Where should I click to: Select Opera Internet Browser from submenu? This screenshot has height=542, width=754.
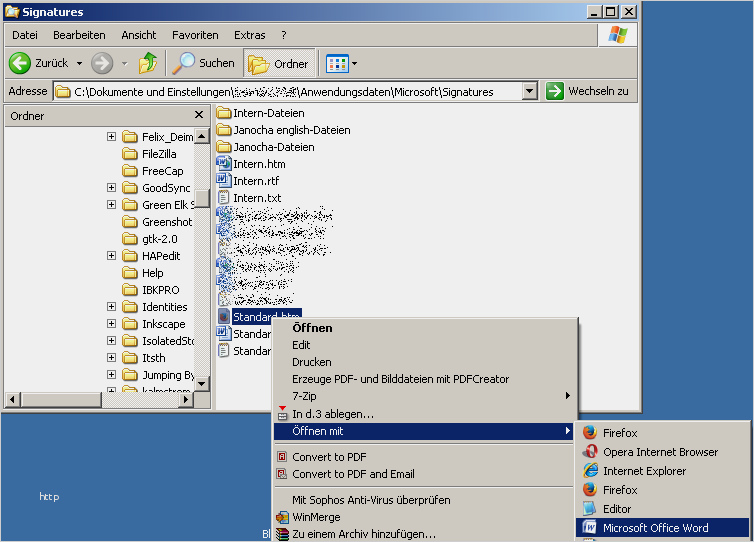(x=660, y=452)
